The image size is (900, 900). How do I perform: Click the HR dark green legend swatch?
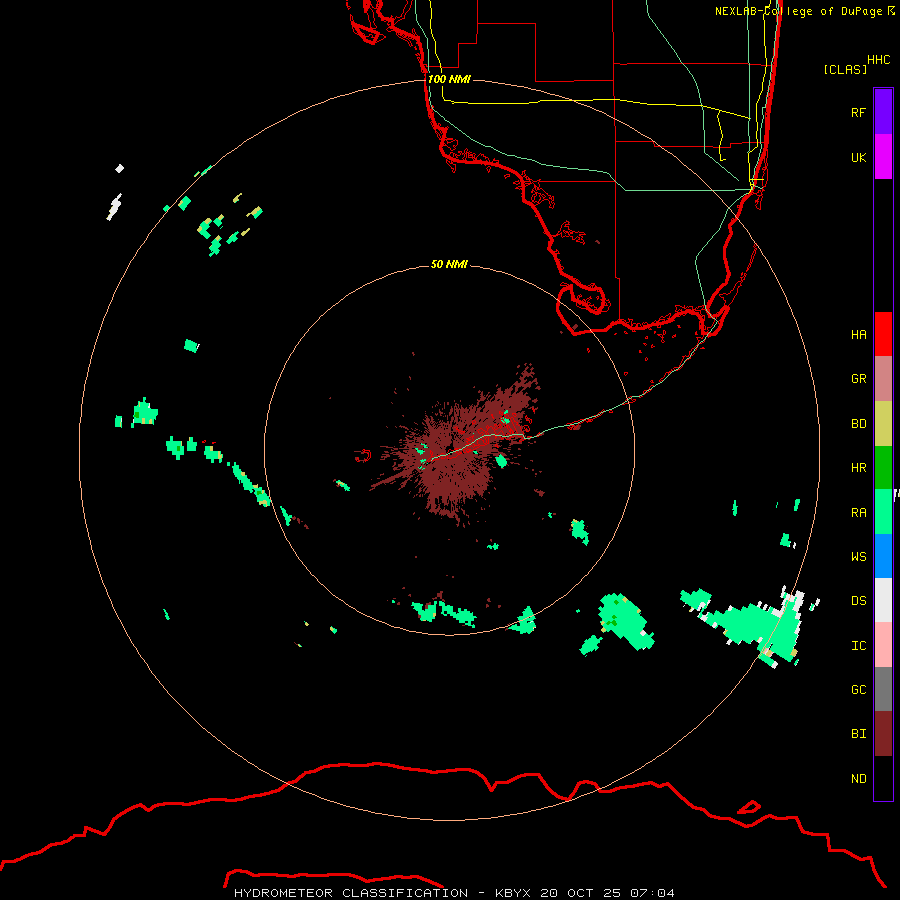[x=883, y=467]
